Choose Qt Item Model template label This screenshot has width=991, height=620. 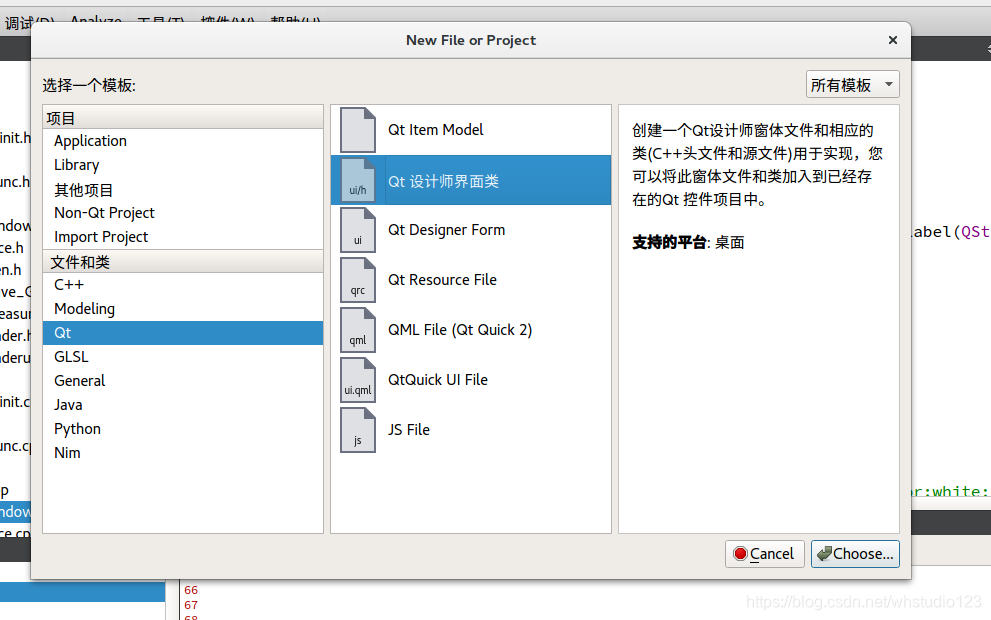pyautogui.click(x=435, y=130)
